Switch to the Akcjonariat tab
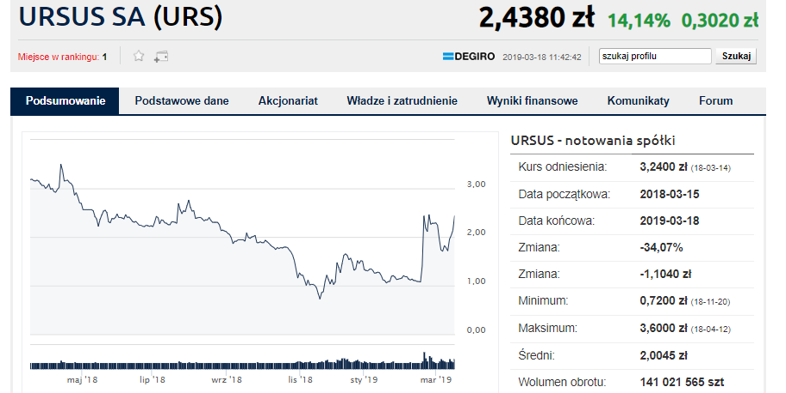 (x=288, y=101)
